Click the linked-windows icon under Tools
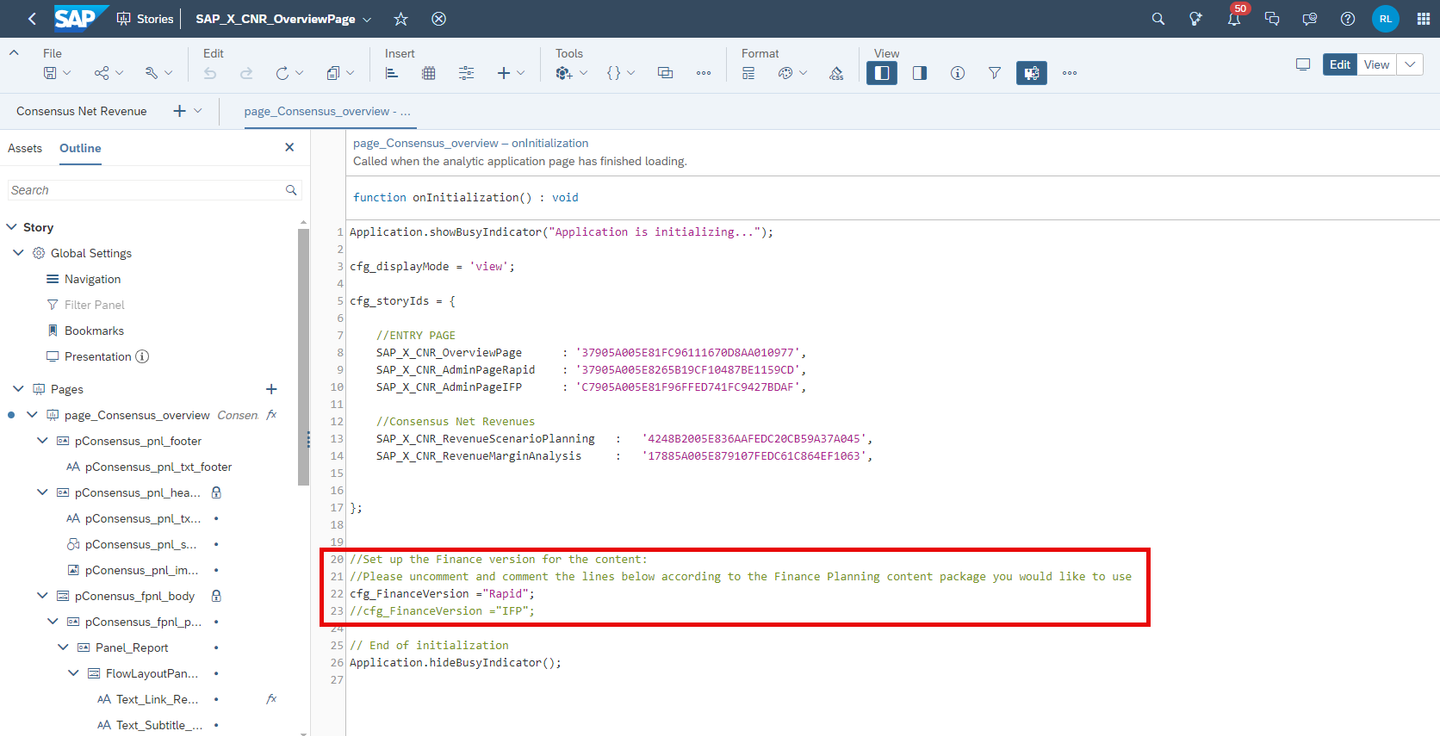Screen dimensions: 1440x736 tap(666, 73)
